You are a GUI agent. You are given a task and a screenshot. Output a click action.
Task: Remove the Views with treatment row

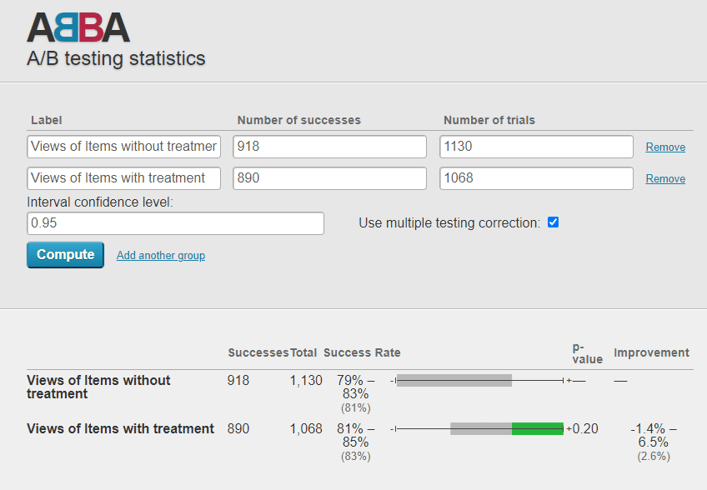click(x=665, y=178)
